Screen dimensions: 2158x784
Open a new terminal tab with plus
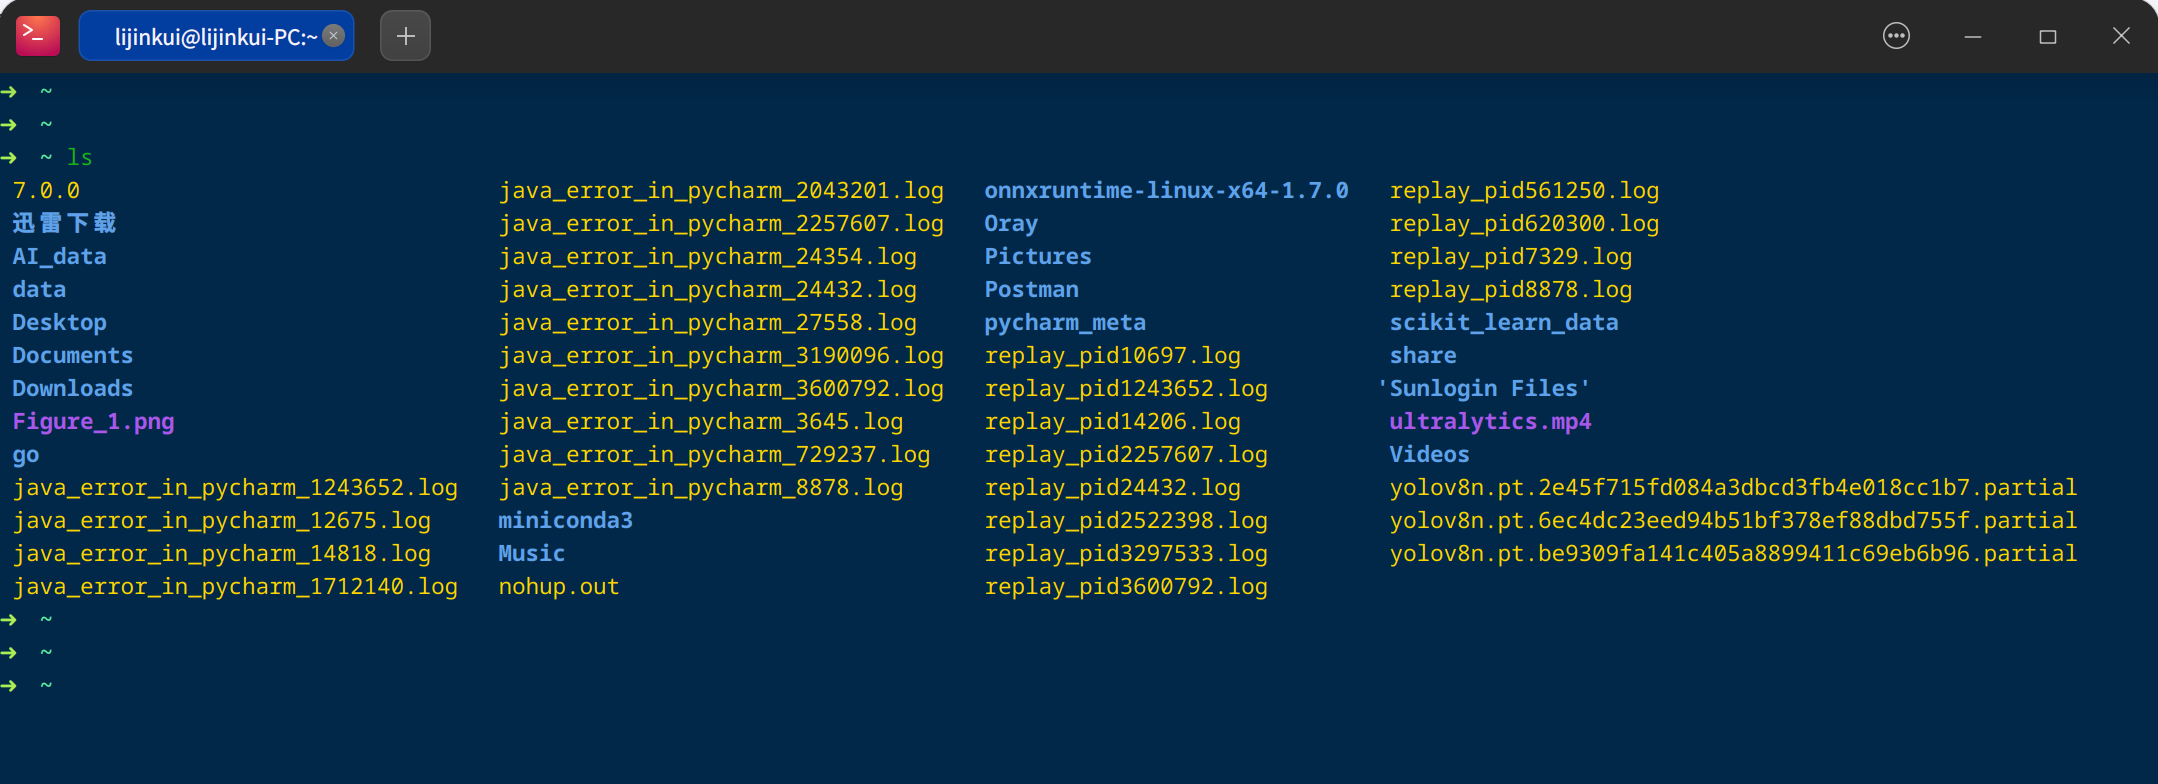pyautogui.click(x=405, y=36)
